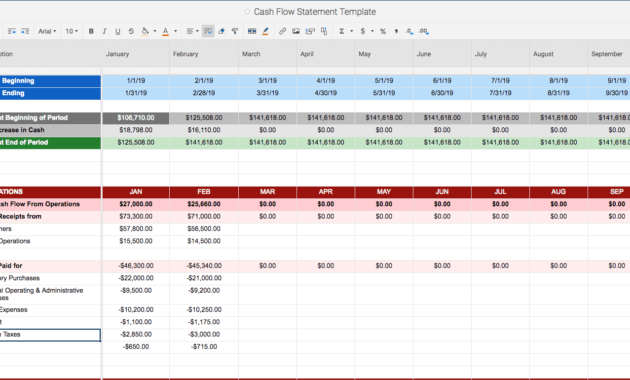
Task: Click the indent icon in toolbar
Action: [x=25, y=31]
